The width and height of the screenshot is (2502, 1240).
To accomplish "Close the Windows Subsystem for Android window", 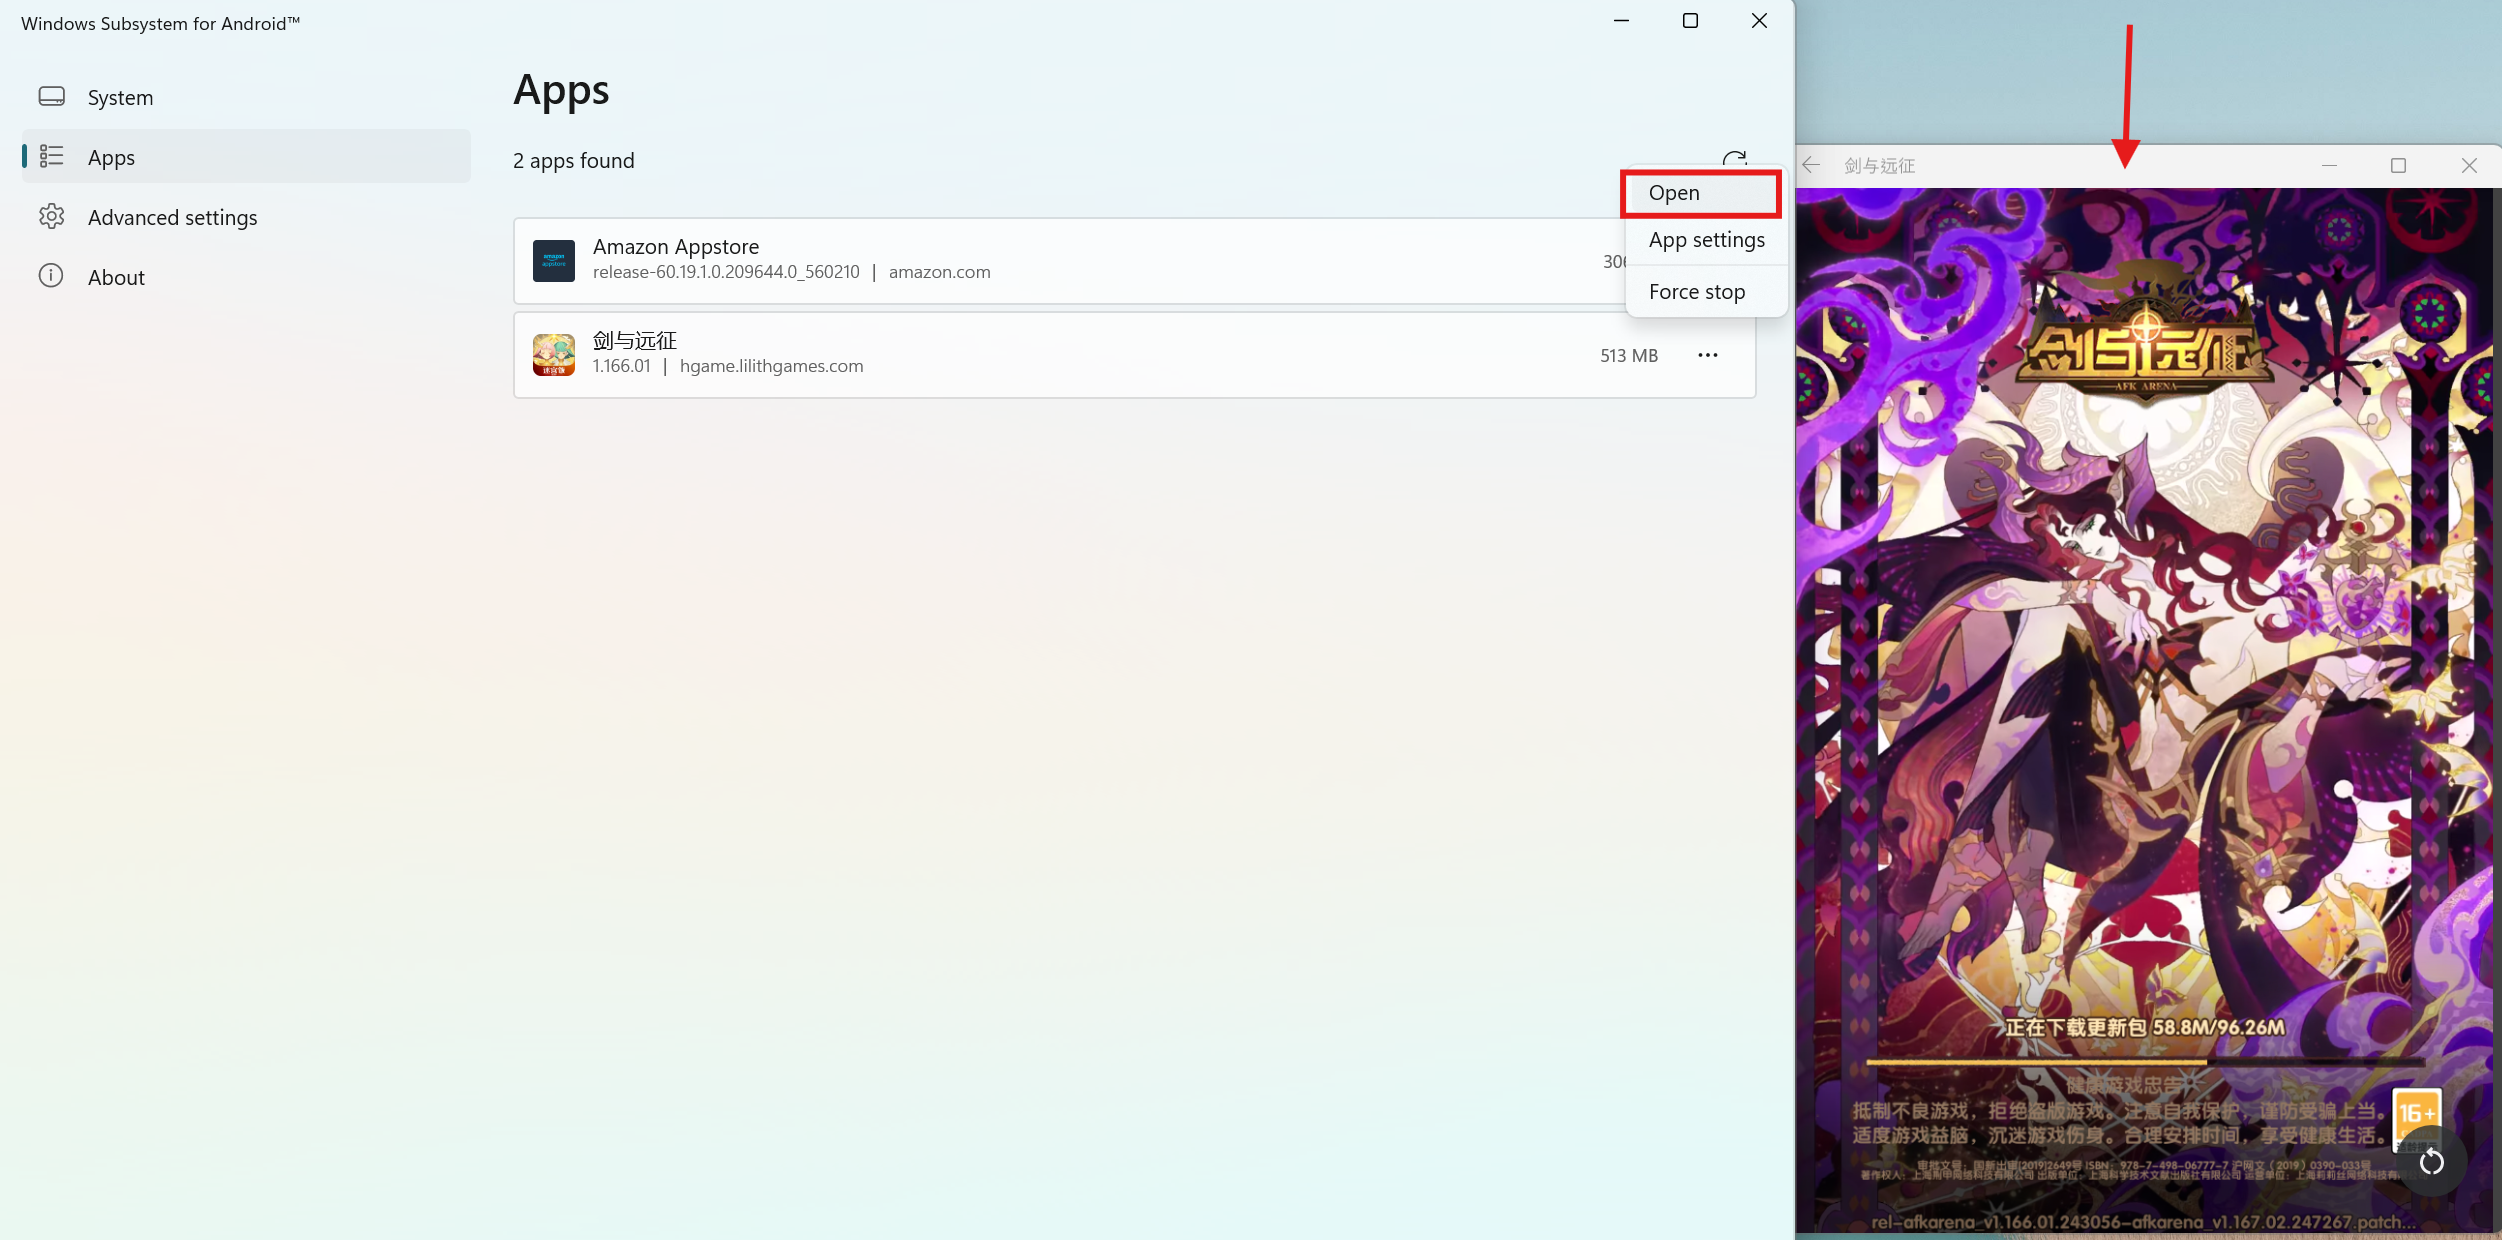I will coord(1759,20).
